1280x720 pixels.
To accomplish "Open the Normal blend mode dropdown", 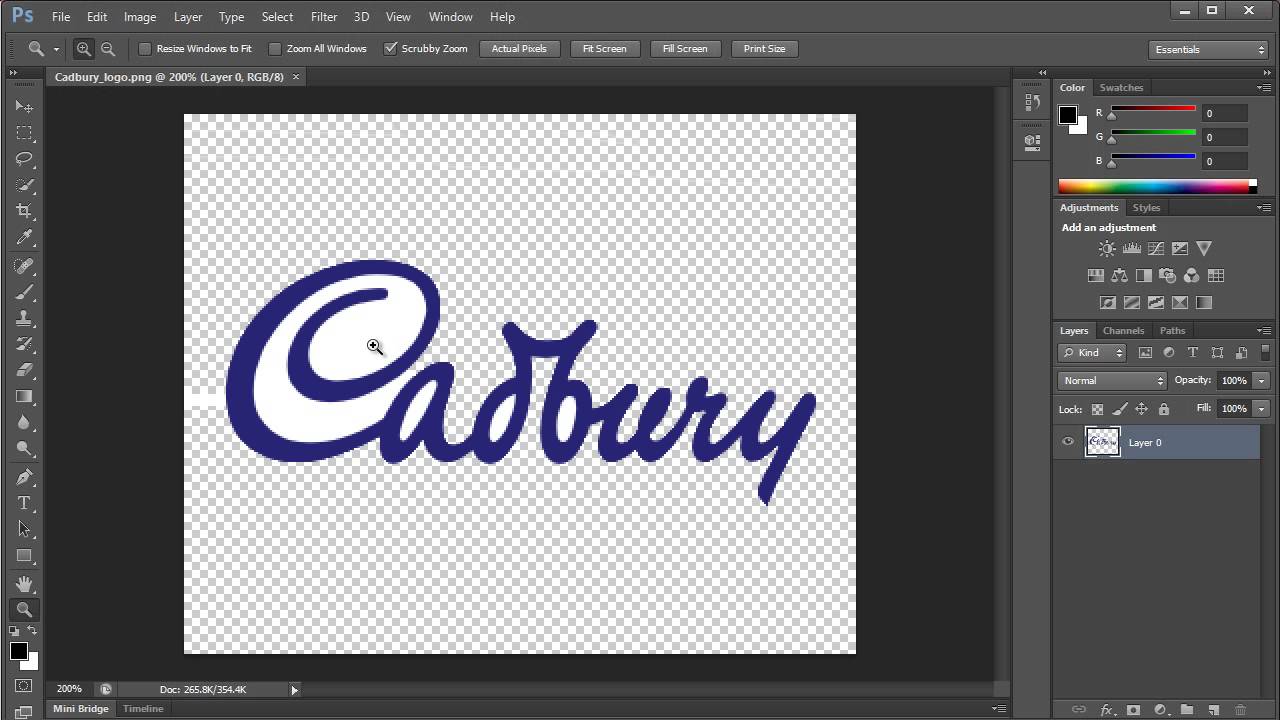I will click(x=1112, y=380).
